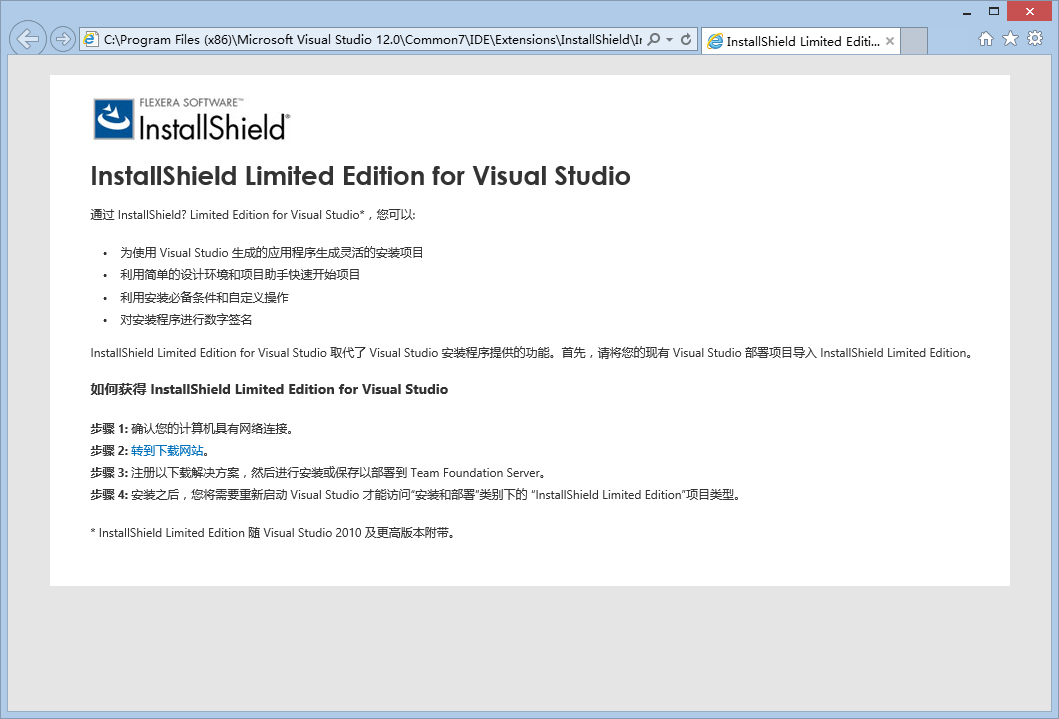Click the Home icon
This screenshot has width=1059, height=719.
(986, 38)
